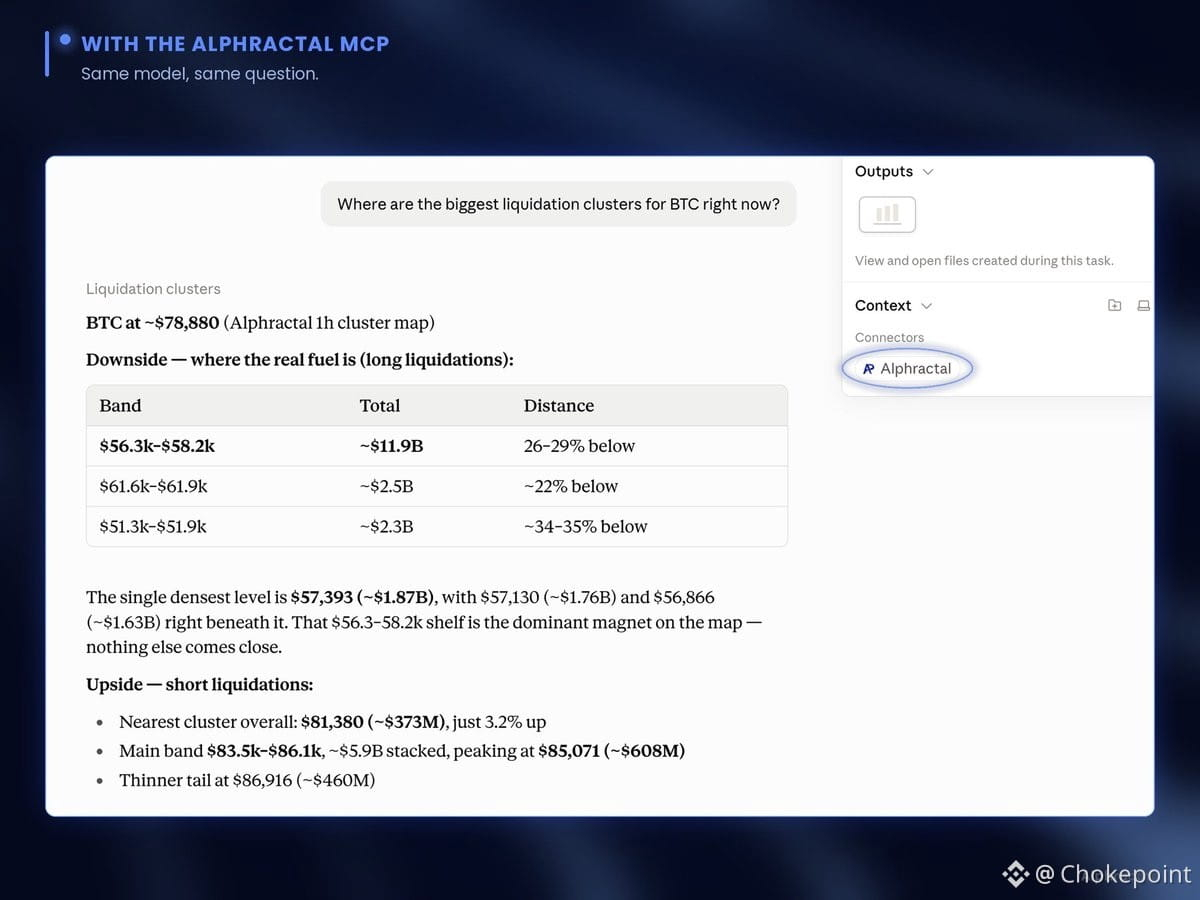Select the ~34–35% below distance cell
The height and width of the screenshot is (900, 1200).
[x=585, y=526]
